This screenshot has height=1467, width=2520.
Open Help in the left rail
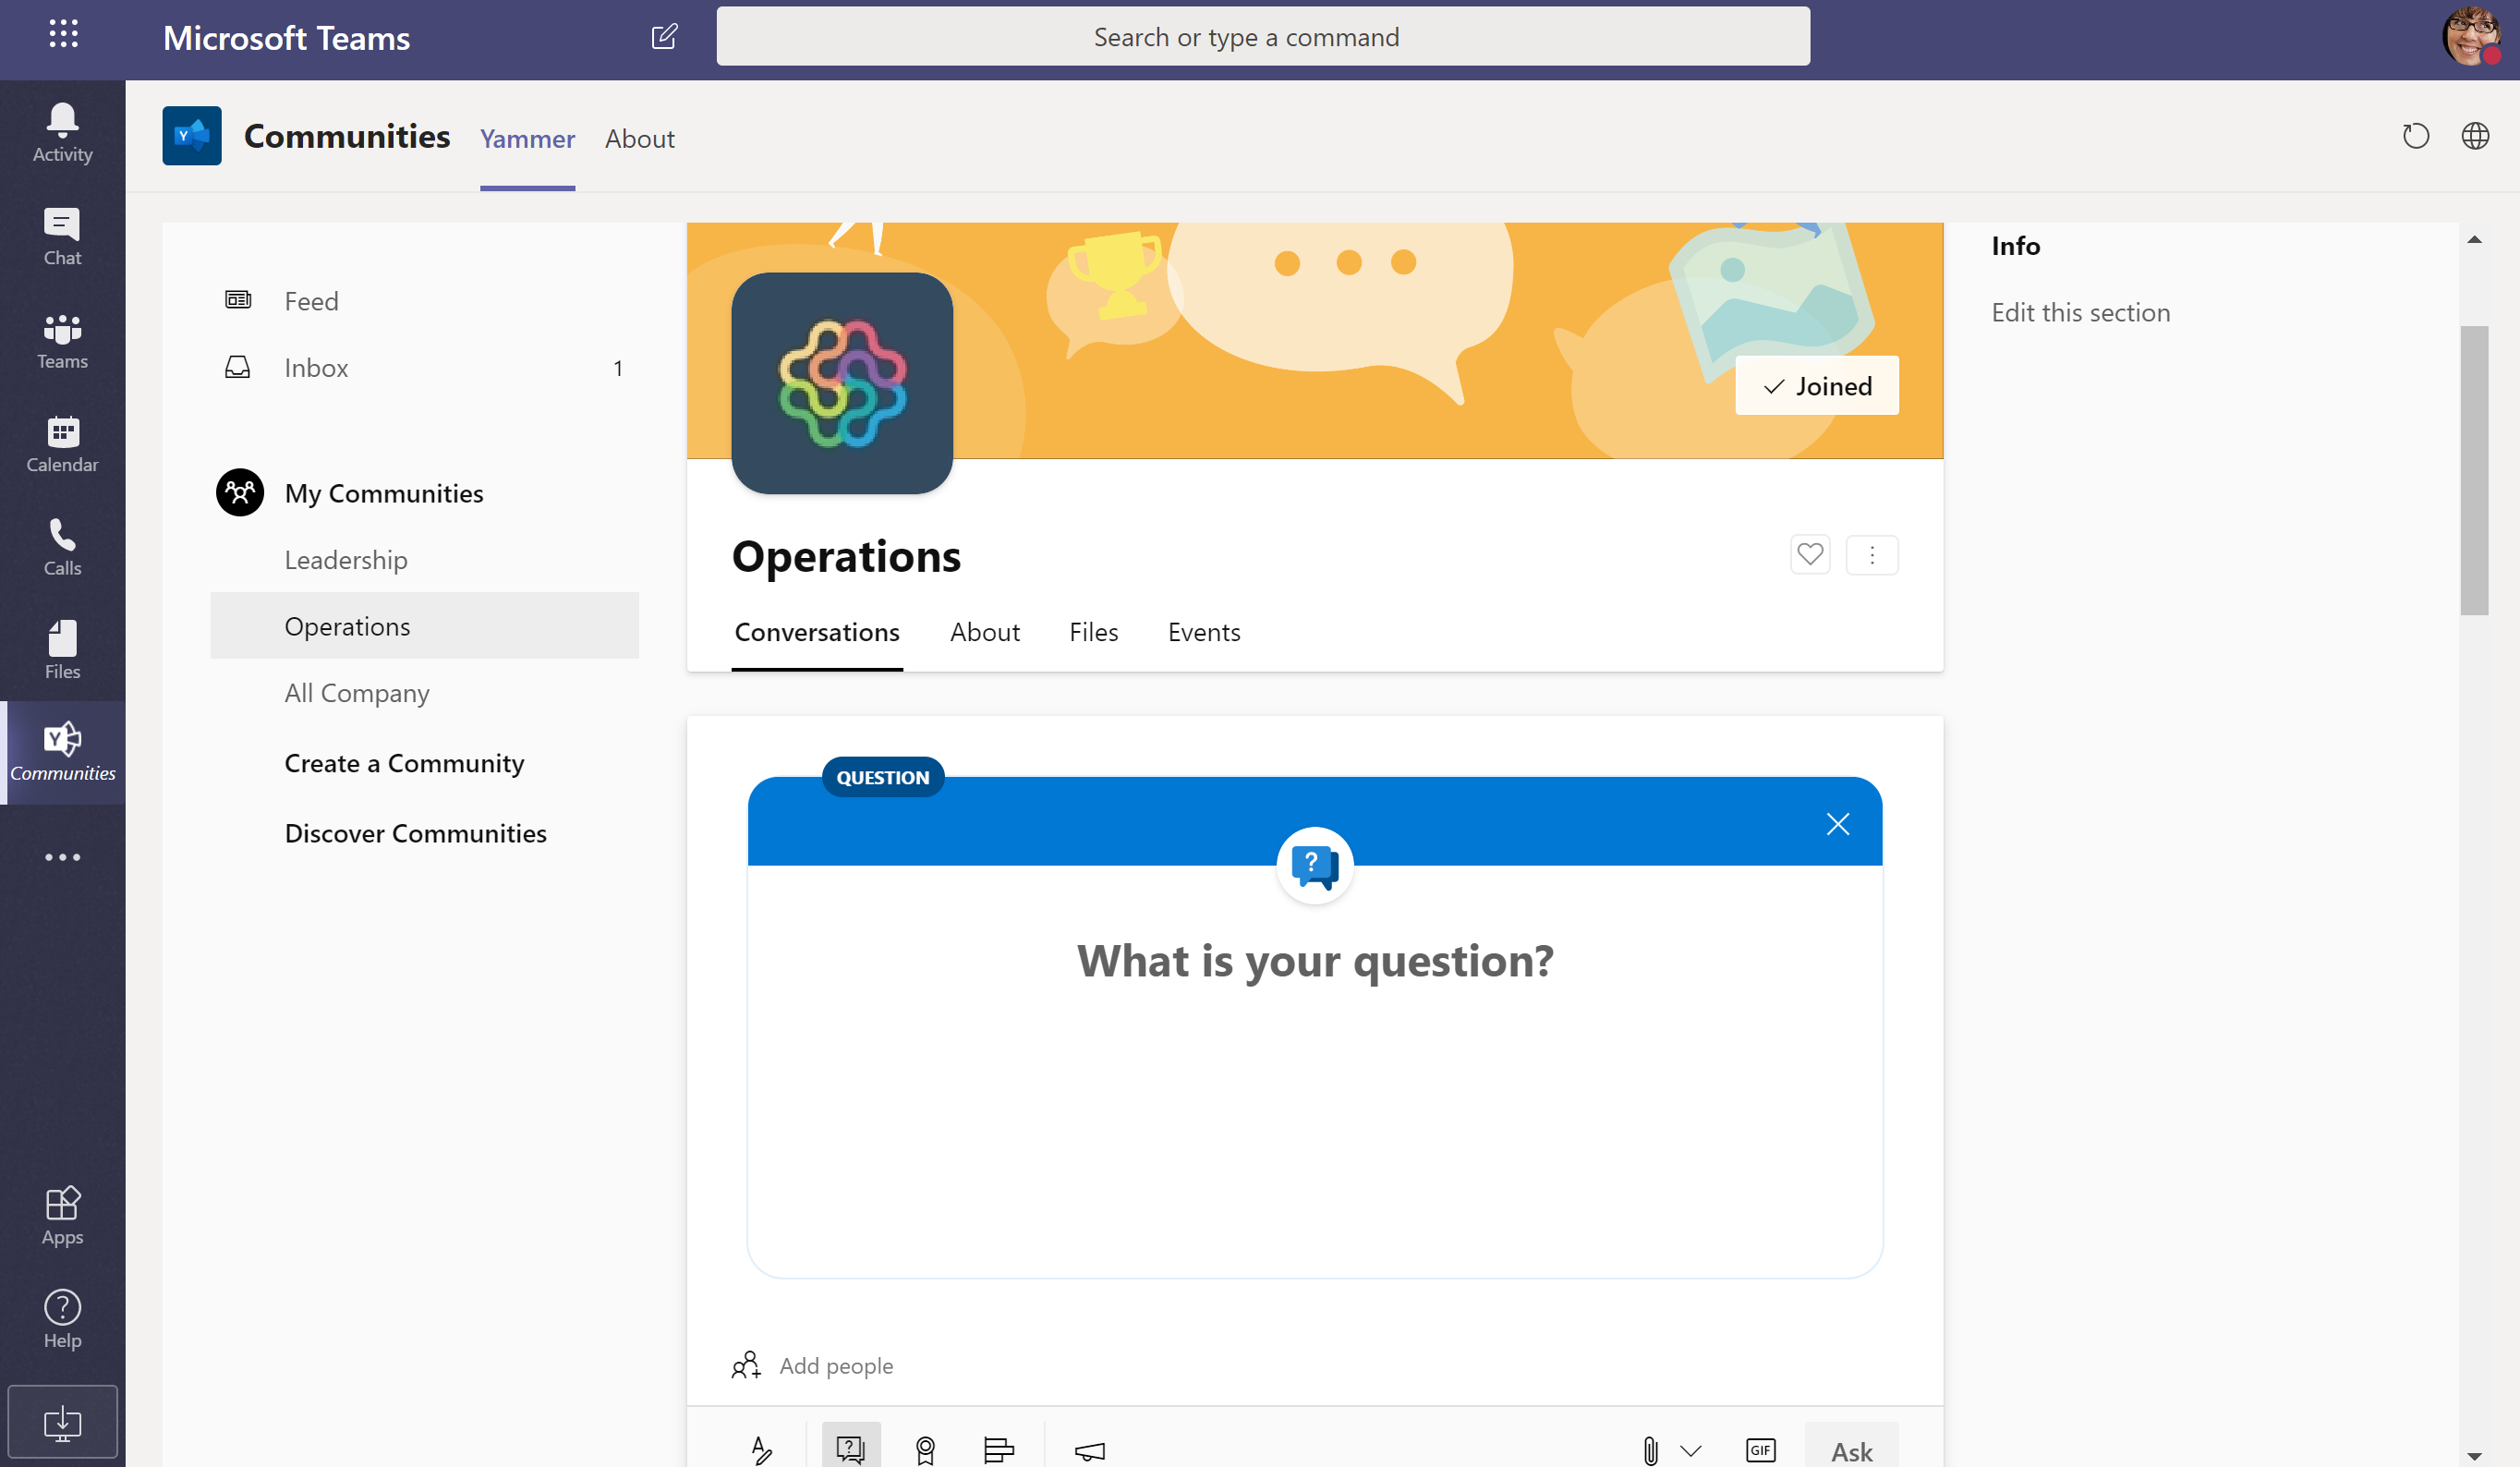tap(62, 1318)
